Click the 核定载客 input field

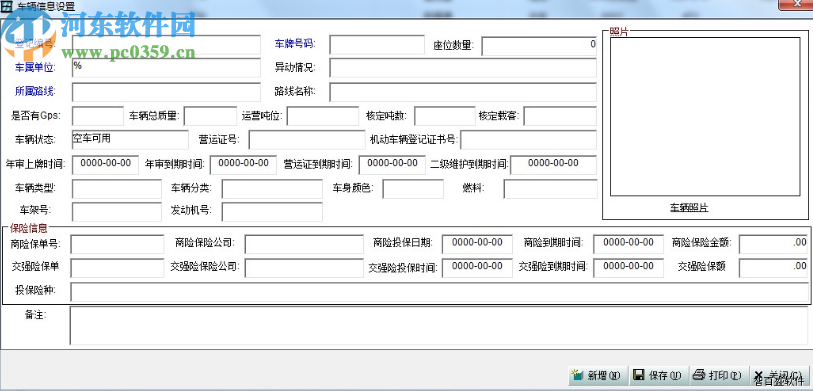tap(560, 116)
